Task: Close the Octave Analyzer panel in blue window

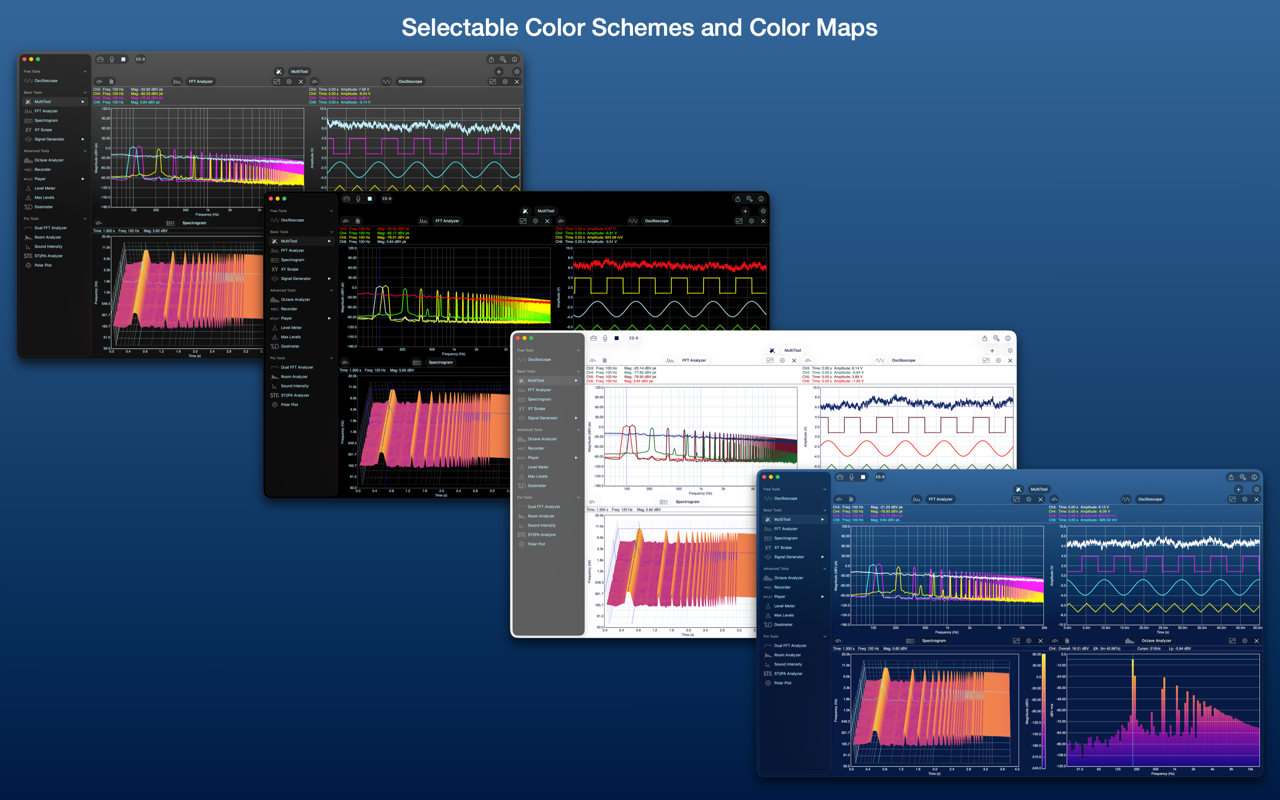Action: click(1256, 641)
